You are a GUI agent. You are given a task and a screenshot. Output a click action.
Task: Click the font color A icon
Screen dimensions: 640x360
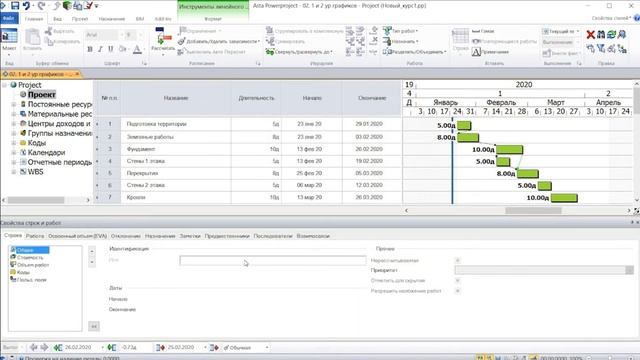[138, 49]
